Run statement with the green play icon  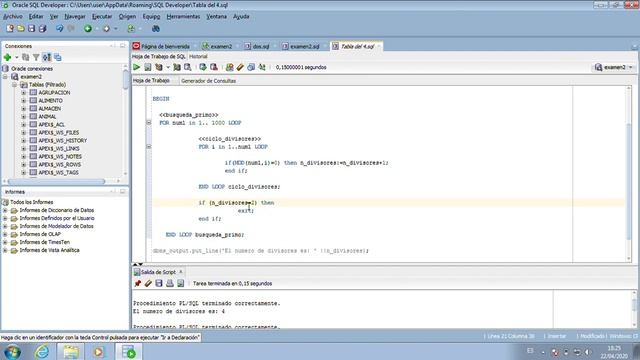(137, 67)
